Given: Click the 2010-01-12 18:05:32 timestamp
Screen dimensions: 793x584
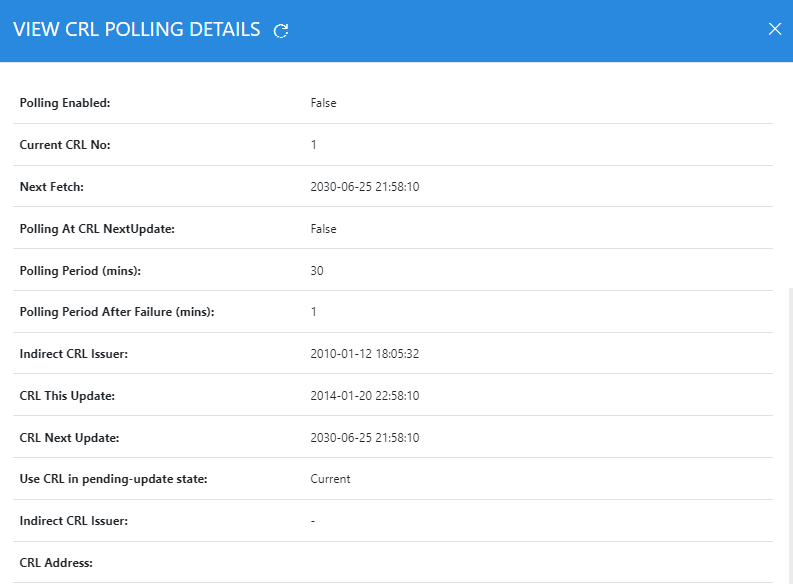Looking at the screenshot, I should (x=364, y=354).
